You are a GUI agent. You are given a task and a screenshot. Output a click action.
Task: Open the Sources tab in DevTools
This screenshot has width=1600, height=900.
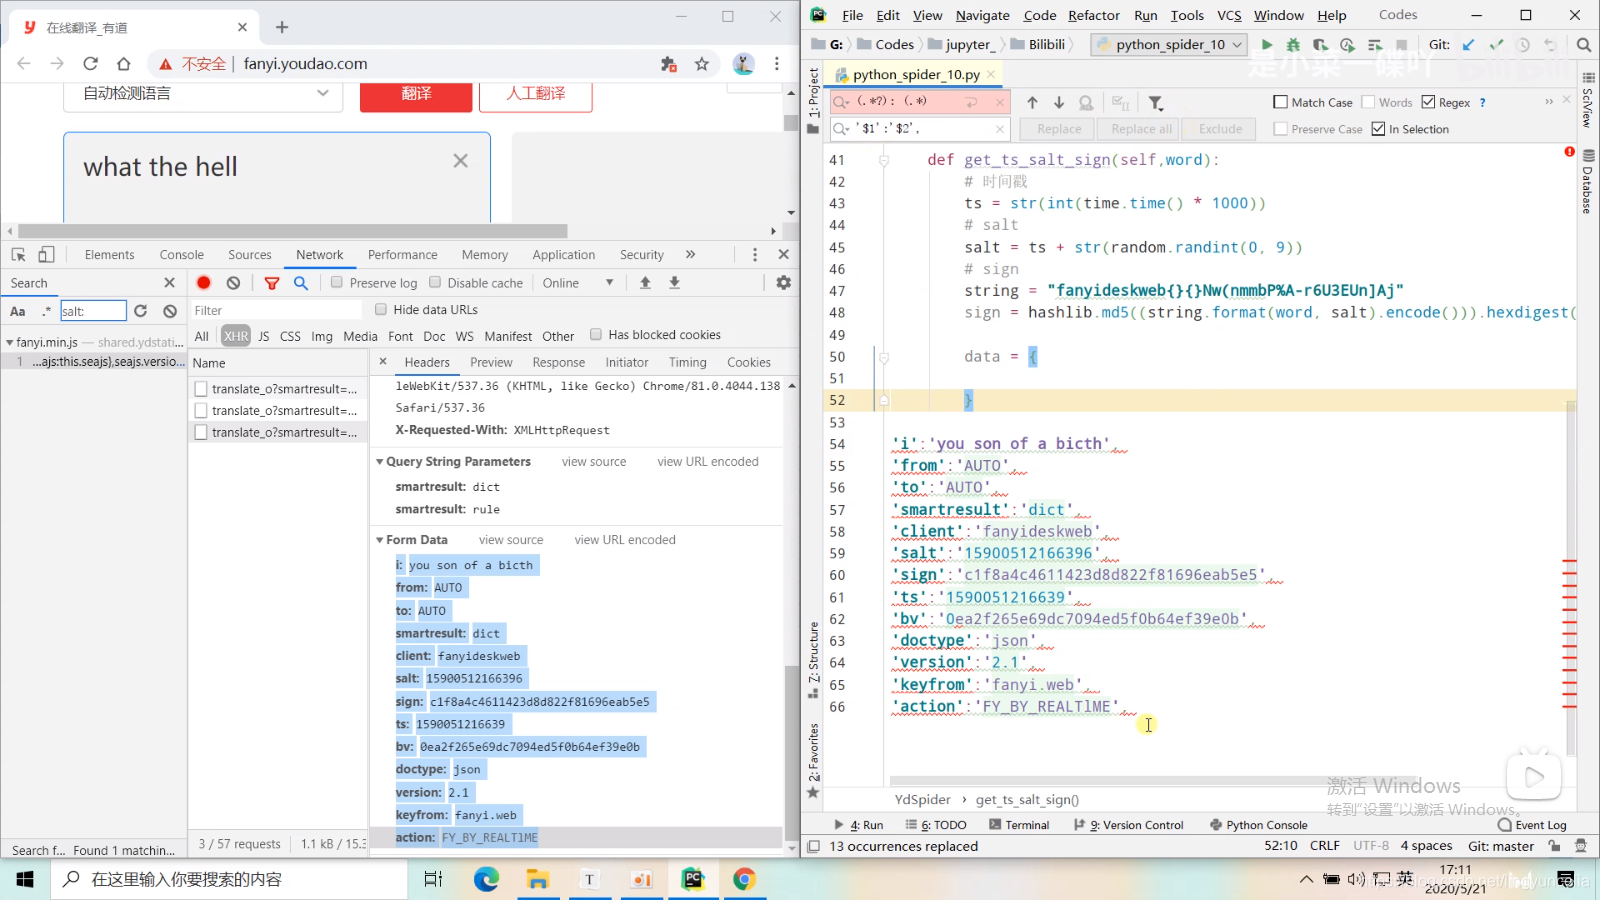pyautogui.click(x=250, y=255)
